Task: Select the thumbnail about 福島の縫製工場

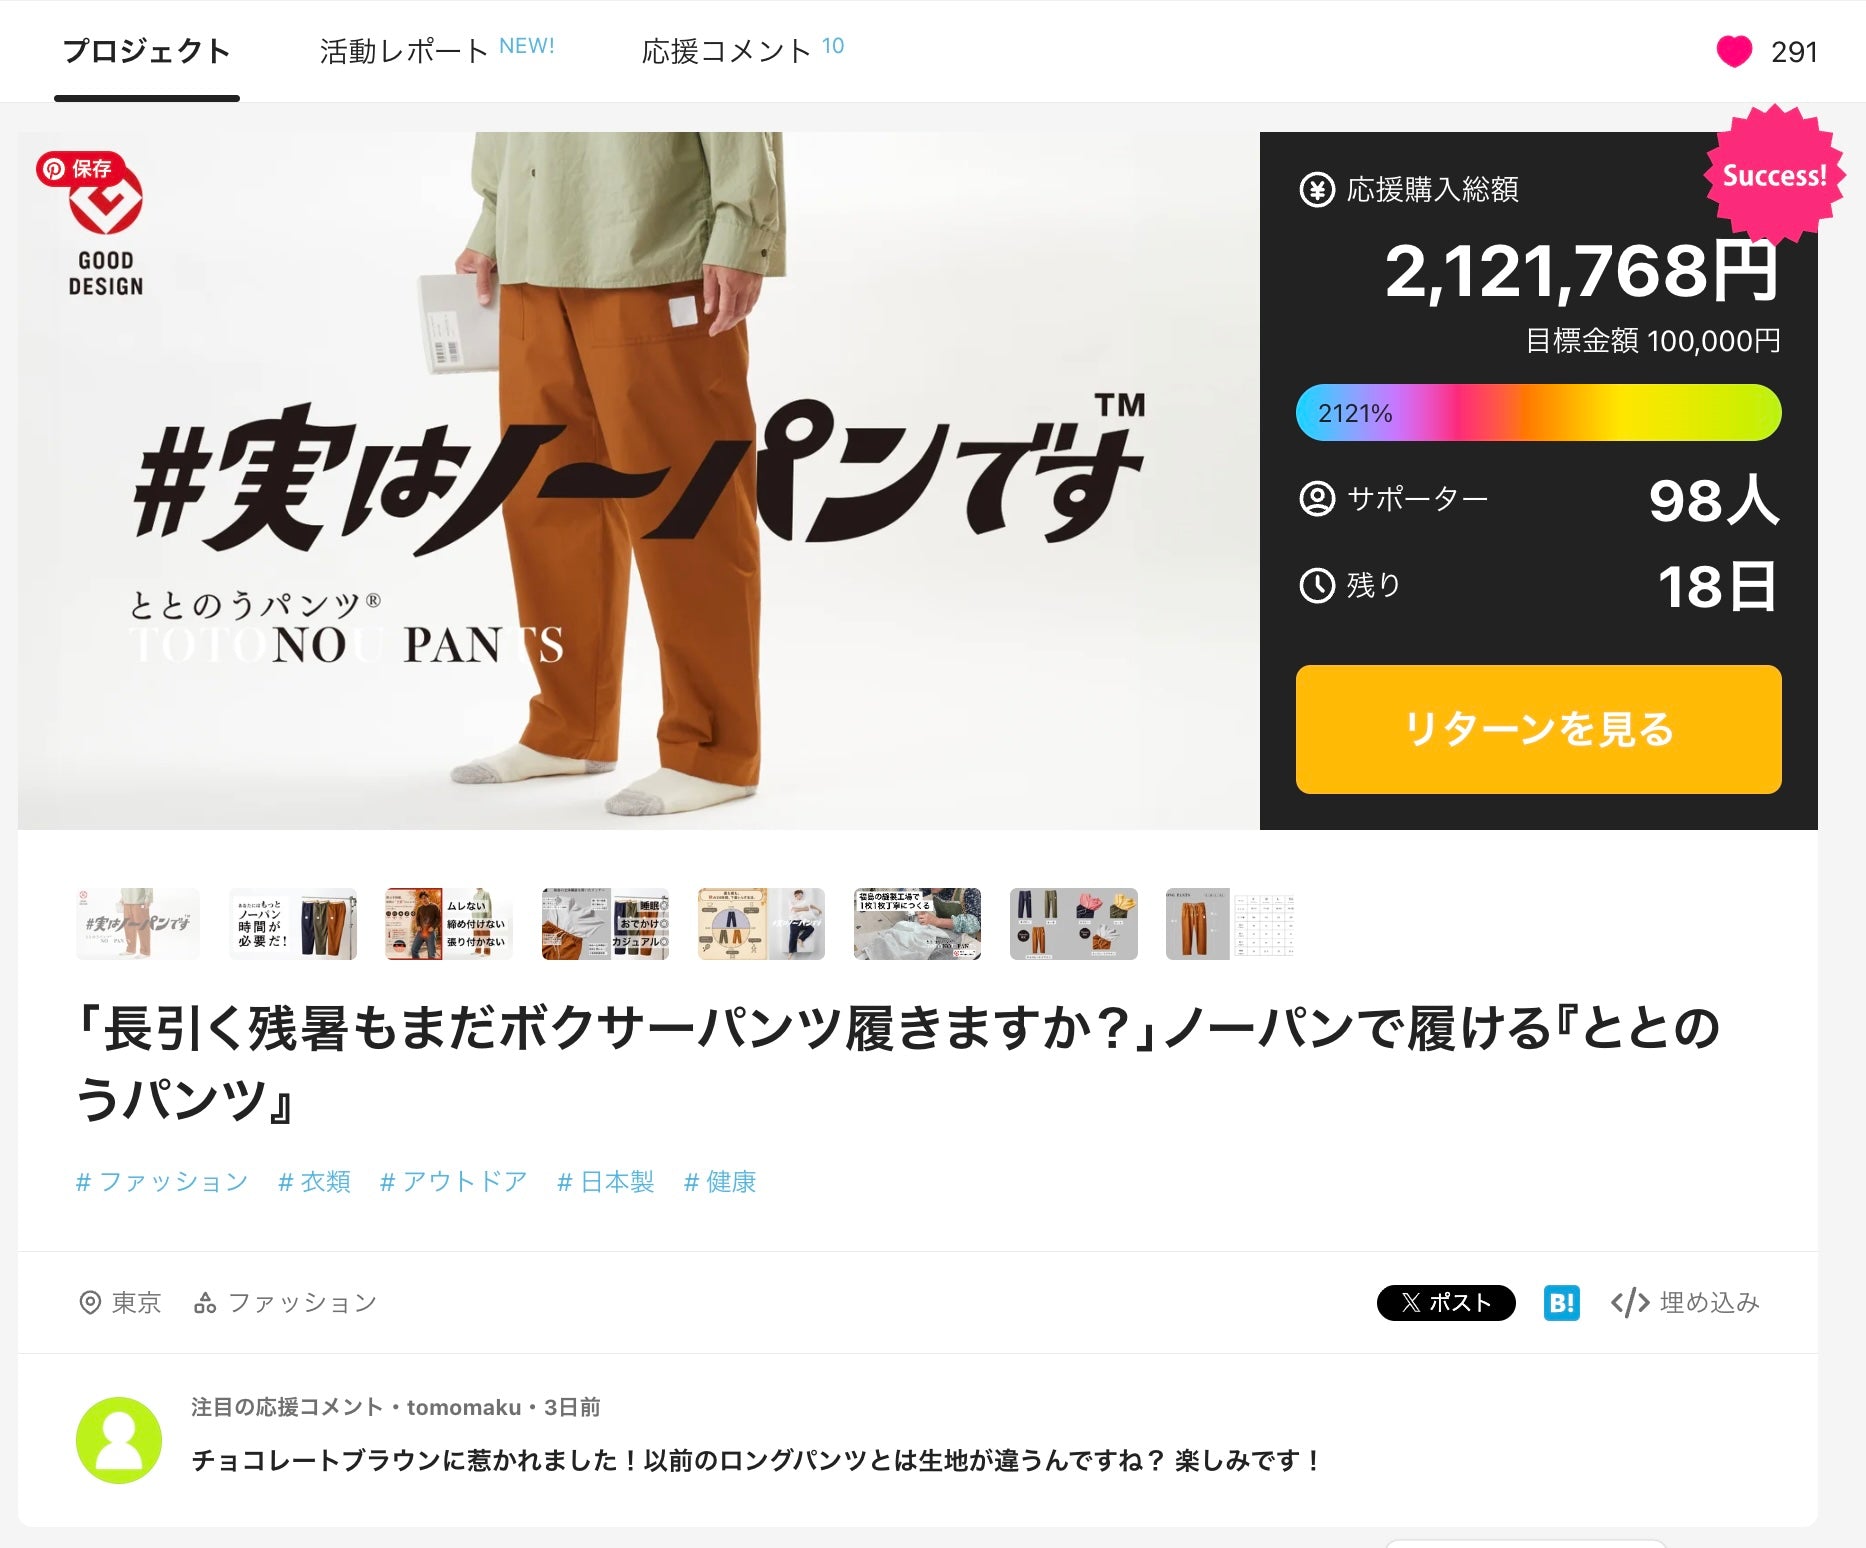Action: pos(917,924)
